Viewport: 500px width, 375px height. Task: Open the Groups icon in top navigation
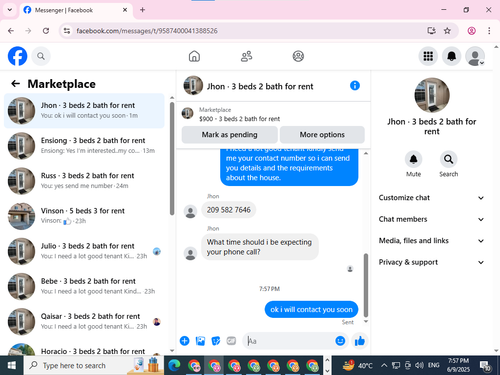coord(298,56)
